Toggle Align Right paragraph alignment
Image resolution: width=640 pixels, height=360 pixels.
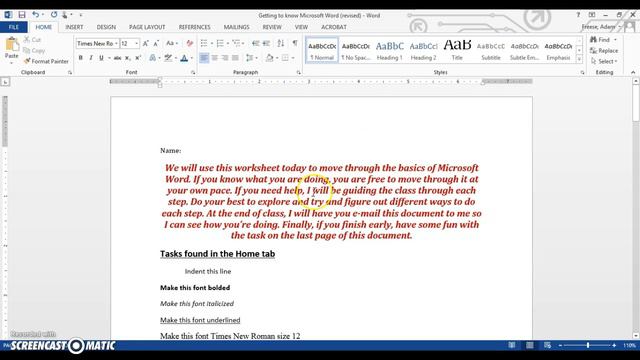224,58
